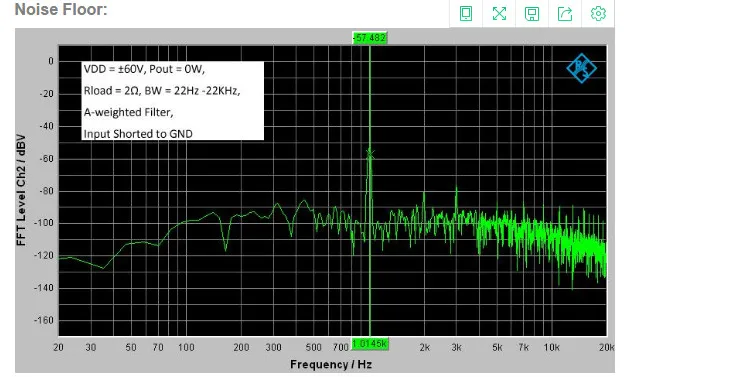Click the 'FFT Level Ch2 / dBV' axis label
This screenshot has width=729, height=377.
21,190
